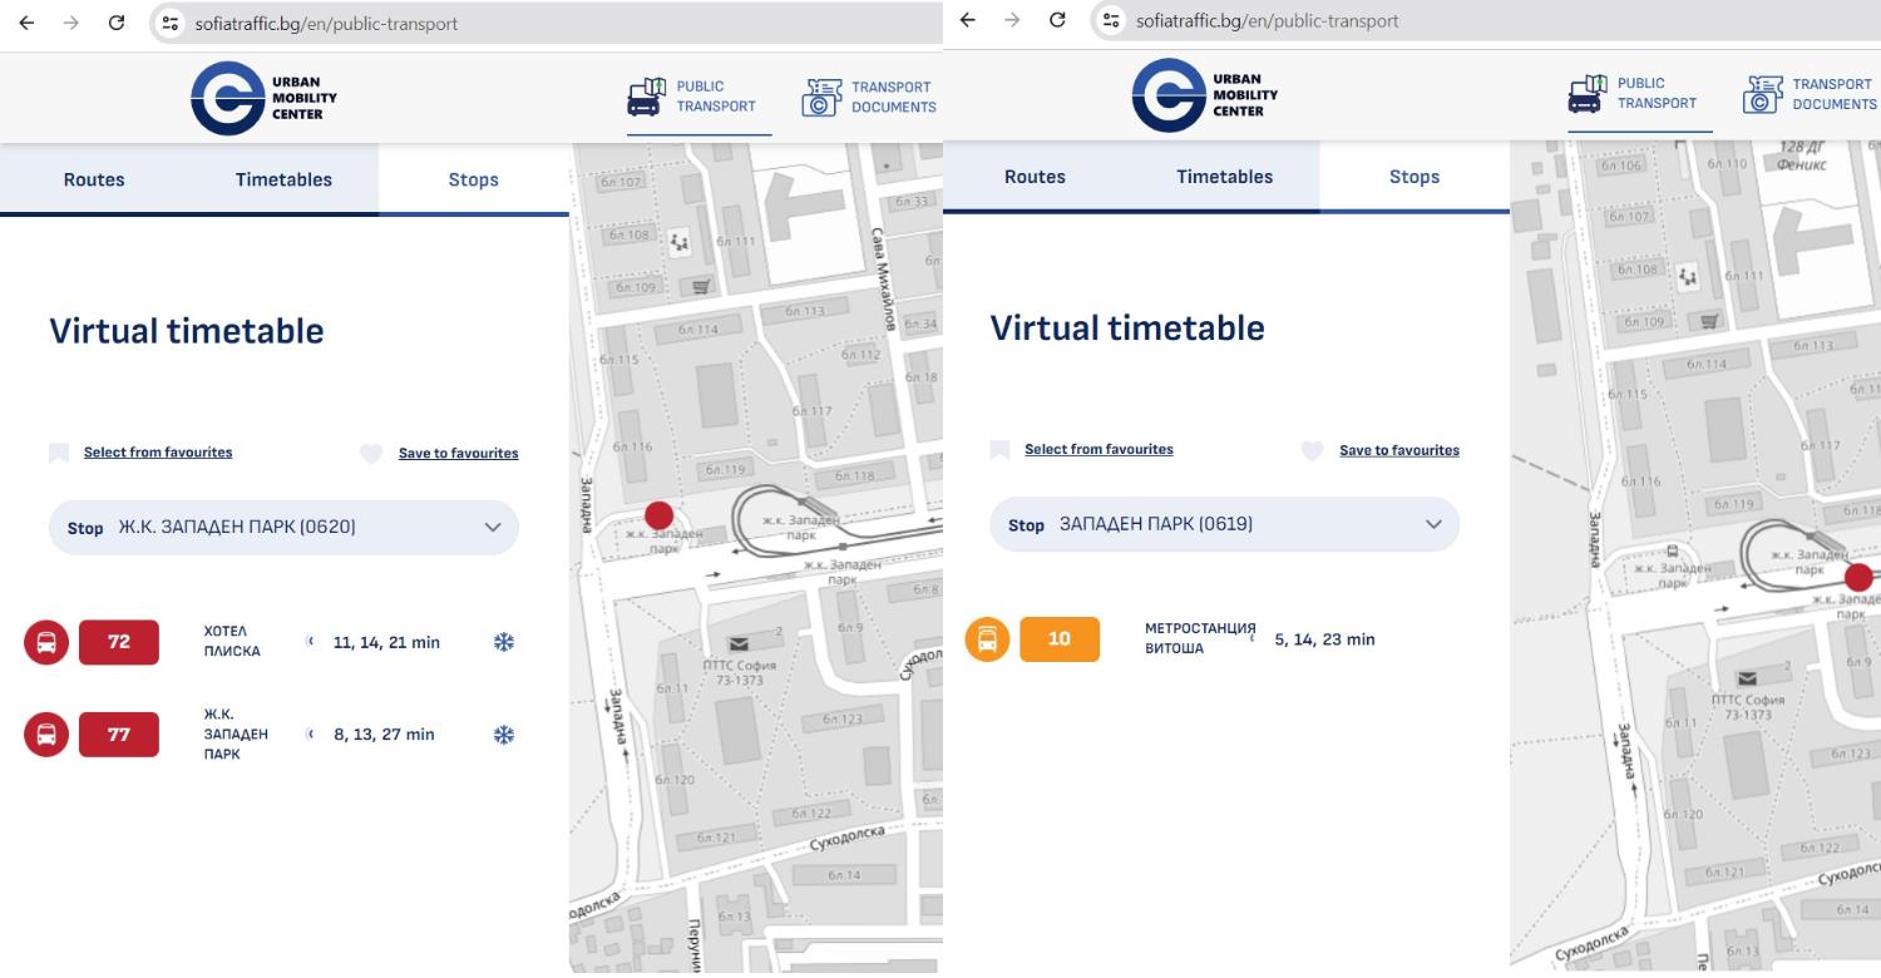Switch to the Routes tab in left window
1881x978 pixels.
point(94,179)
